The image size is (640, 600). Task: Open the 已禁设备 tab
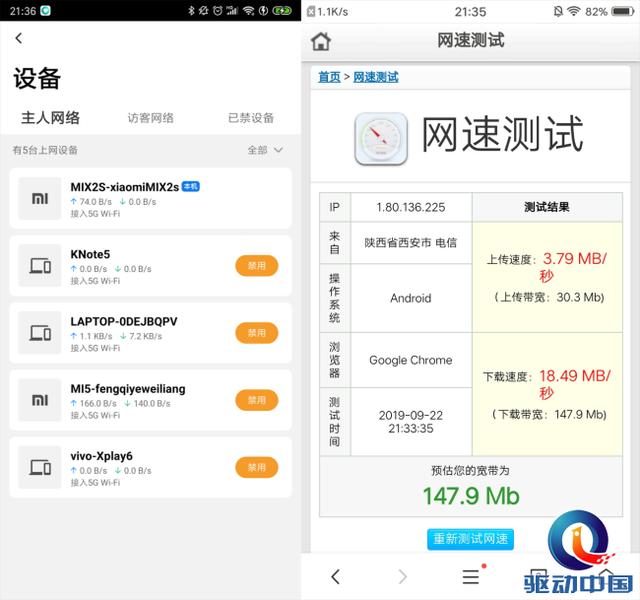pos(251,118)
